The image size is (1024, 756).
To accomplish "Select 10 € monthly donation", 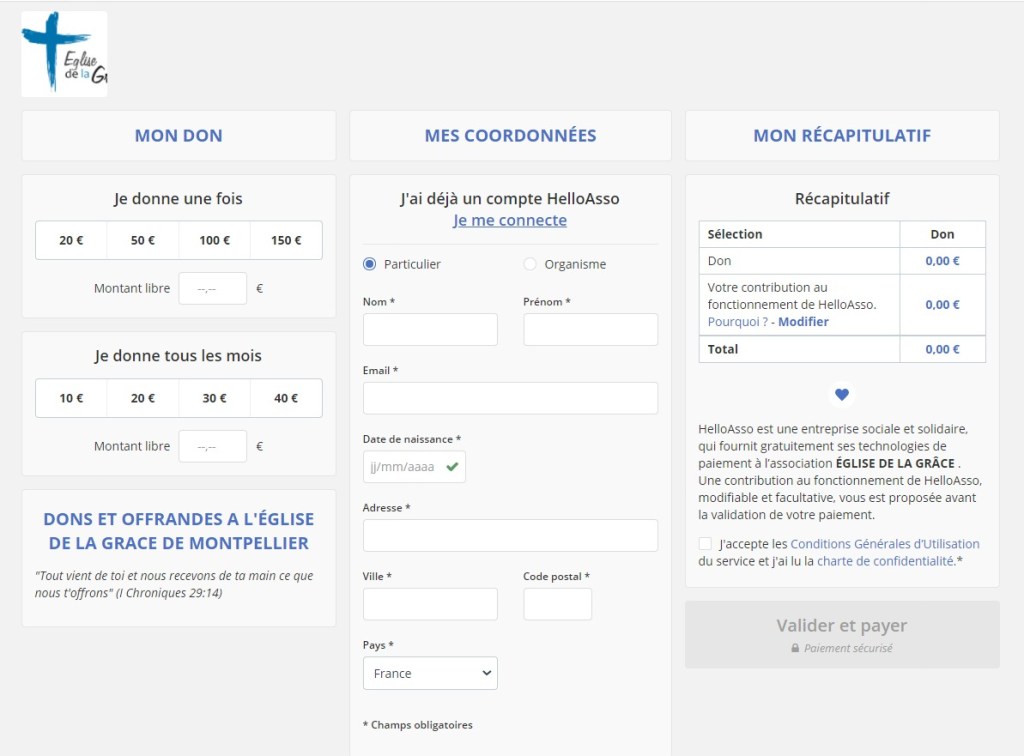I will (x=71, y=398).
